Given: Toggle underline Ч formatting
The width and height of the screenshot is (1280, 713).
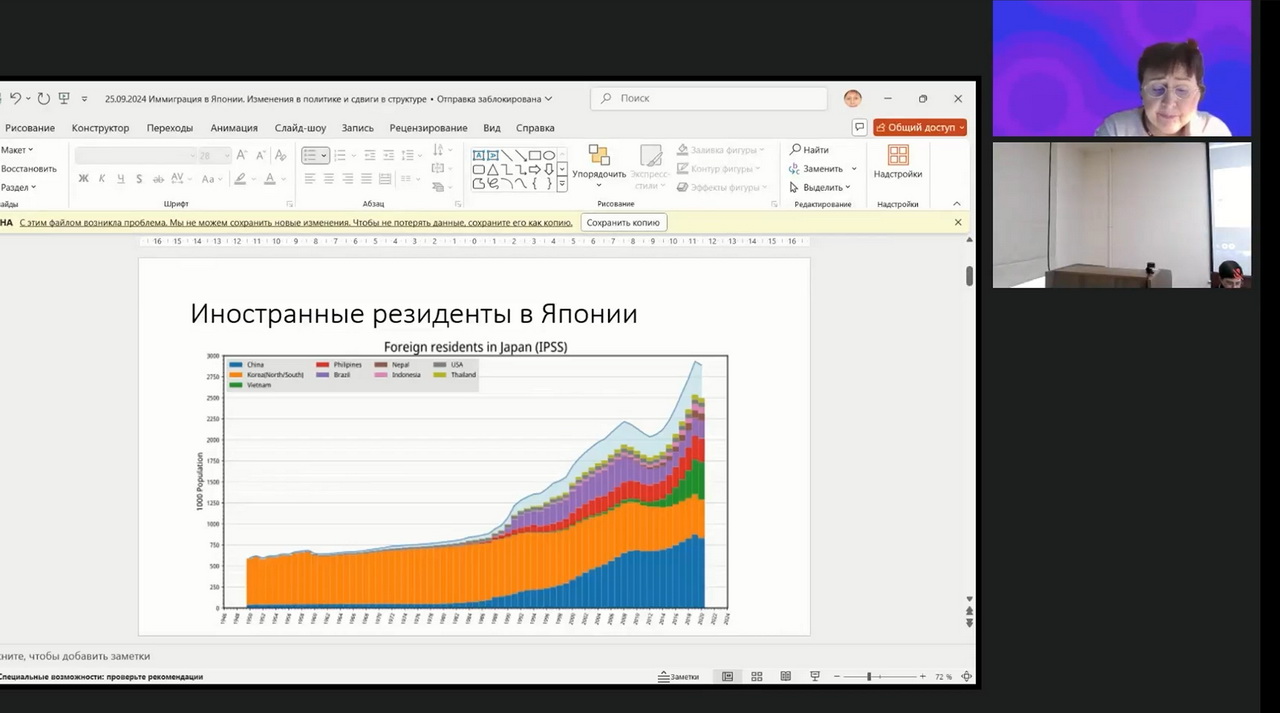Looking at the screenshot, I should point(121,179).
